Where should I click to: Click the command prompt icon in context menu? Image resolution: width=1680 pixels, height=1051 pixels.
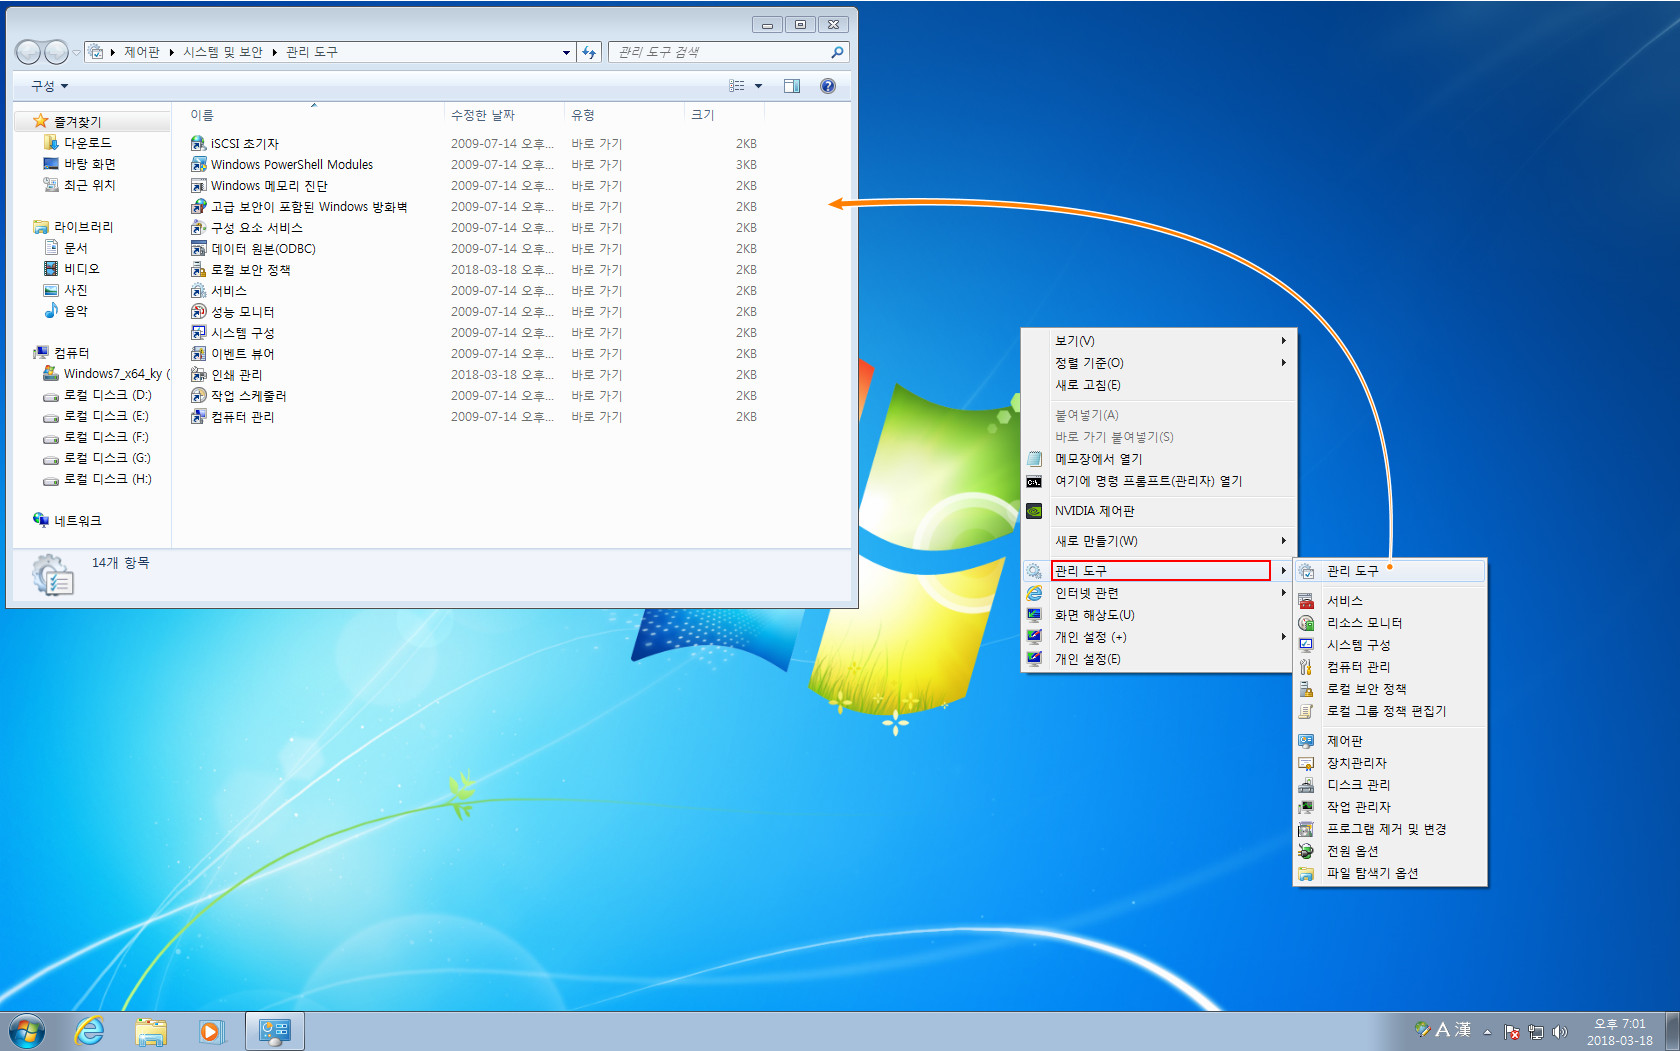click(1034, 481)
